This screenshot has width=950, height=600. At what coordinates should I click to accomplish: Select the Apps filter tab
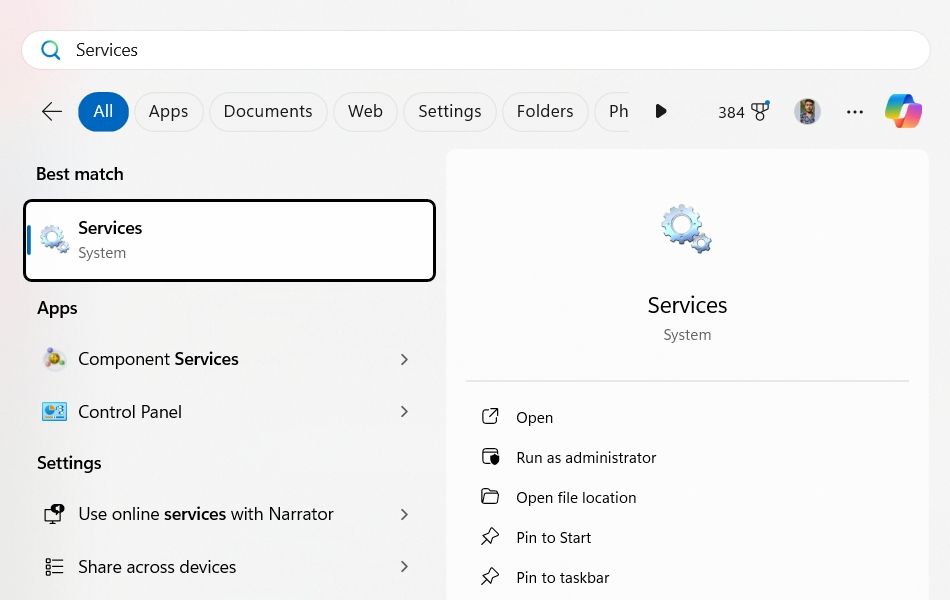coord(168,112)
